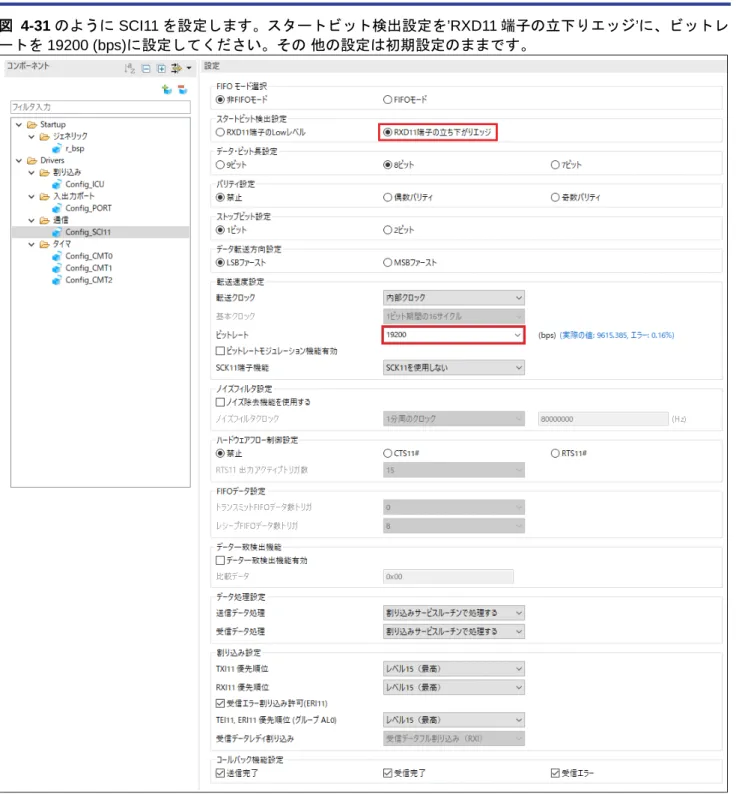Collapse the ジェネリック node chevron
The width and height of the screenshot is (736, 794).
[31, 137]
